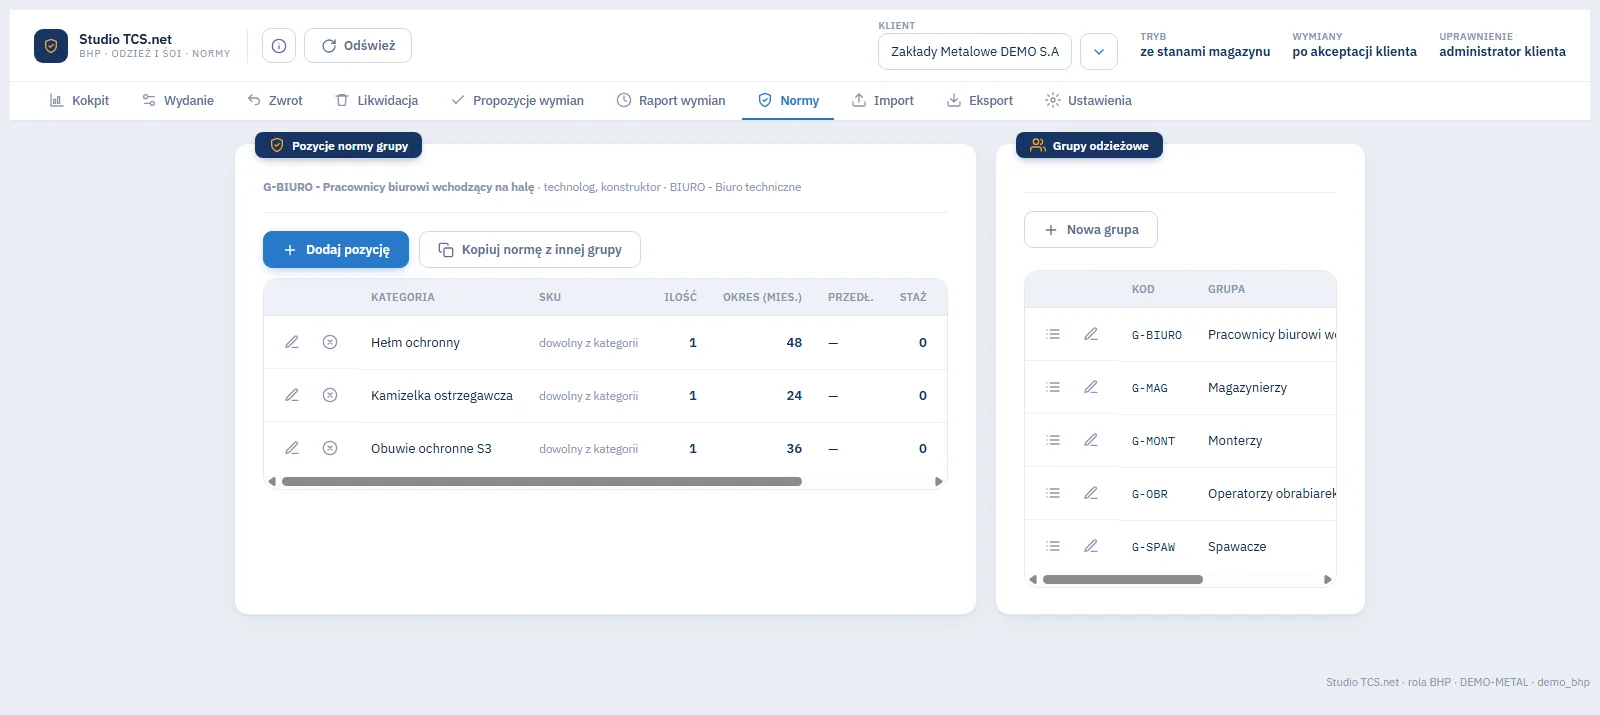Go to the Zwrot tab
Image resolution: width=1600 pixels, height=715 pixels.
[x=275, y=100]
